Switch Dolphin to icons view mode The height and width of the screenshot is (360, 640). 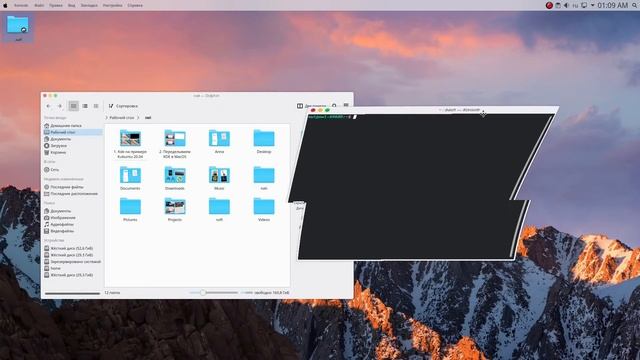(73, 106)
